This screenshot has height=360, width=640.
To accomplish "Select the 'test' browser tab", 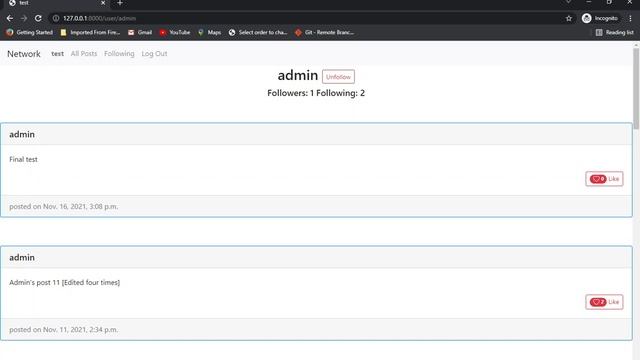I will coord(57,3).
